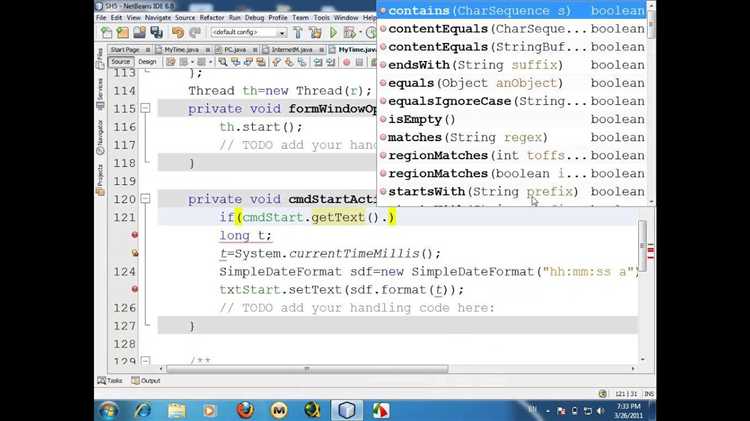Click the red error stripe mark at the right edge
The image size is (750, 421).
(x=651, y=249)
